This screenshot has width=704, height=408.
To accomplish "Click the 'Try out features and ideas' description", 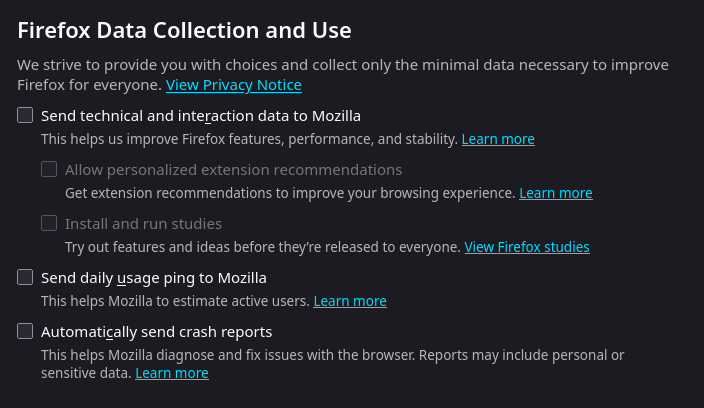I will pyautogui.click(x=262, y=247).
